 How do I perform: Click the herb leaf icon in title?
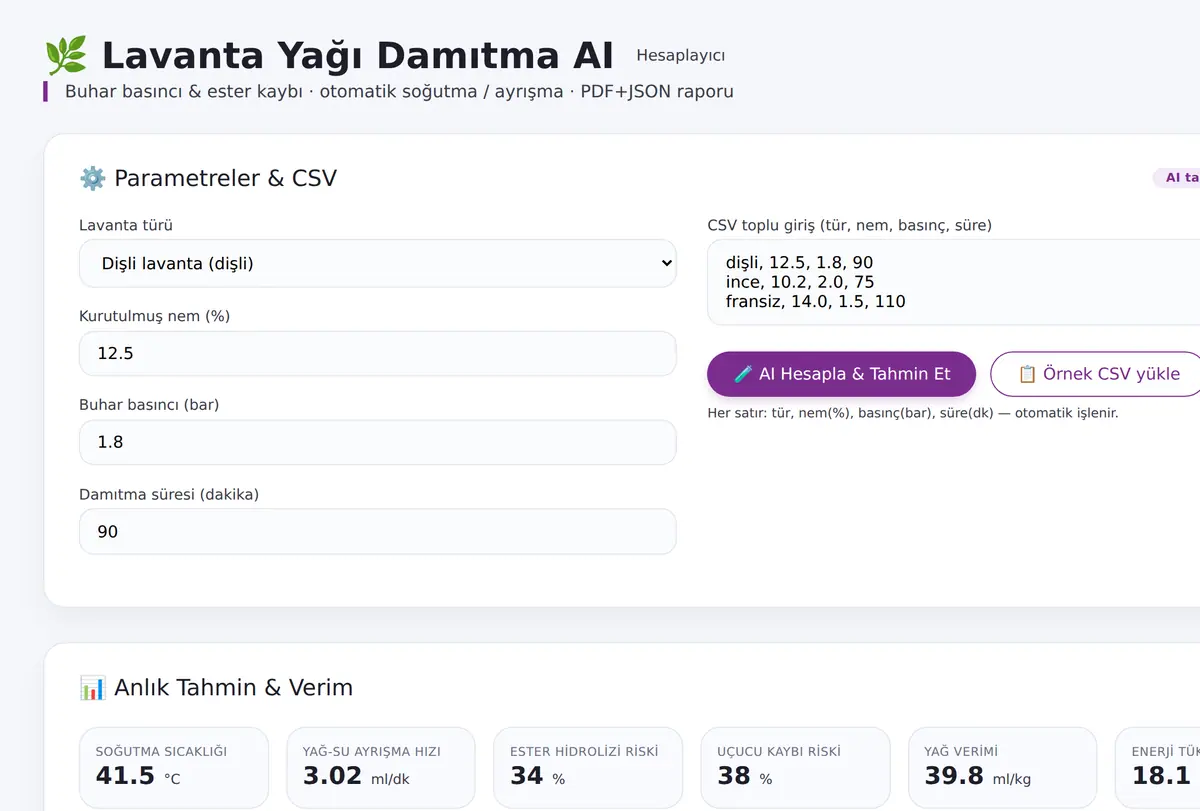coord(67,55)
